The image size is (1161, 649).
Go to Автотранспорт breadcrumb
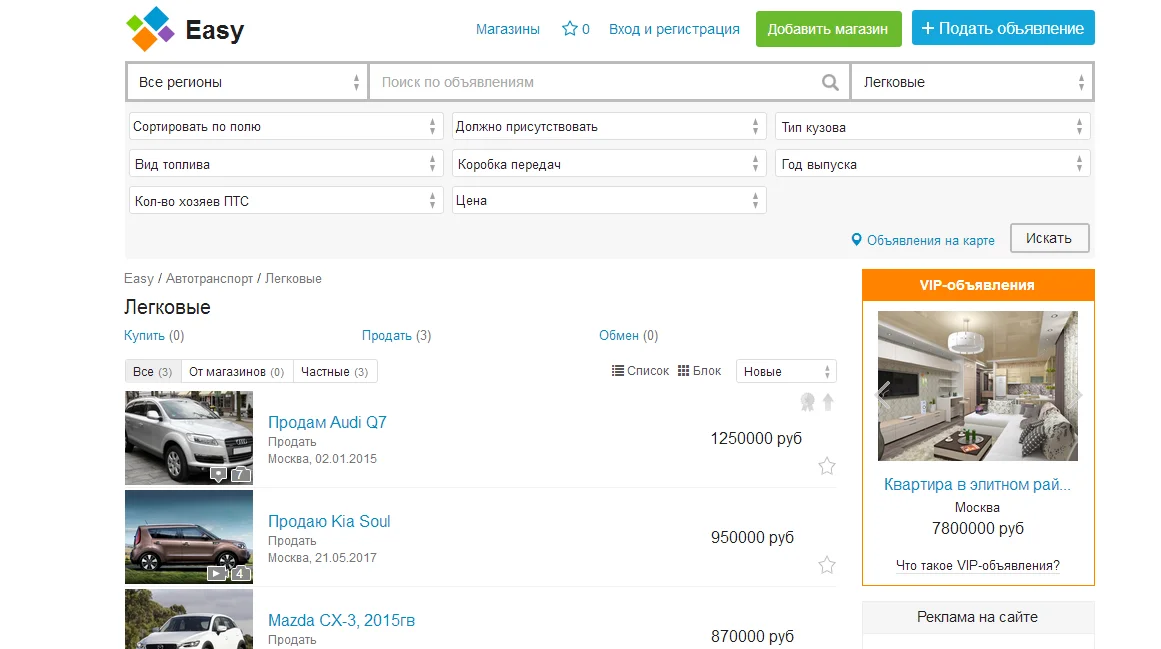(210, 278)
